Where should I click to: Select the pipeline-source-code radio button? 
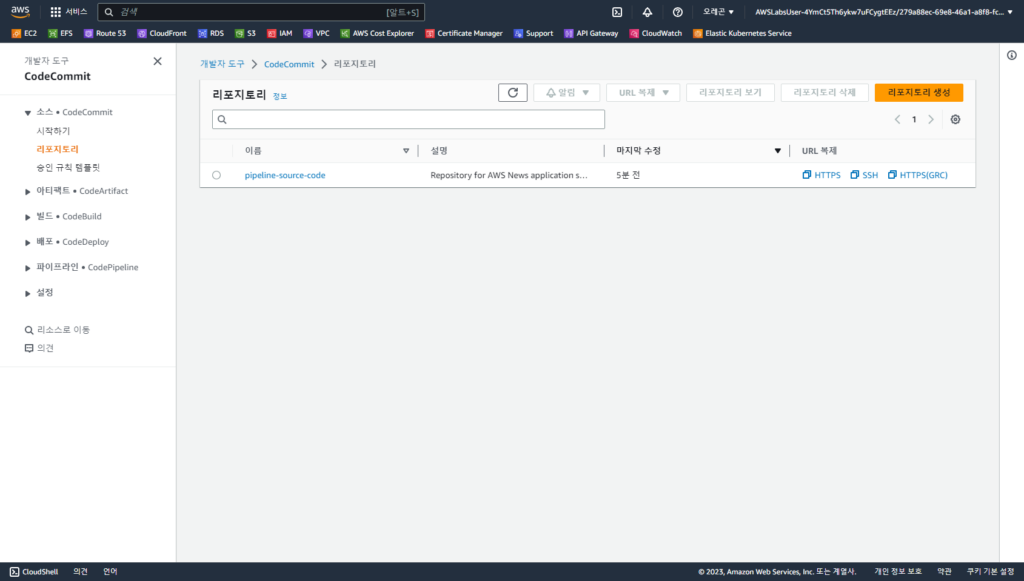[x=216, y=175]
